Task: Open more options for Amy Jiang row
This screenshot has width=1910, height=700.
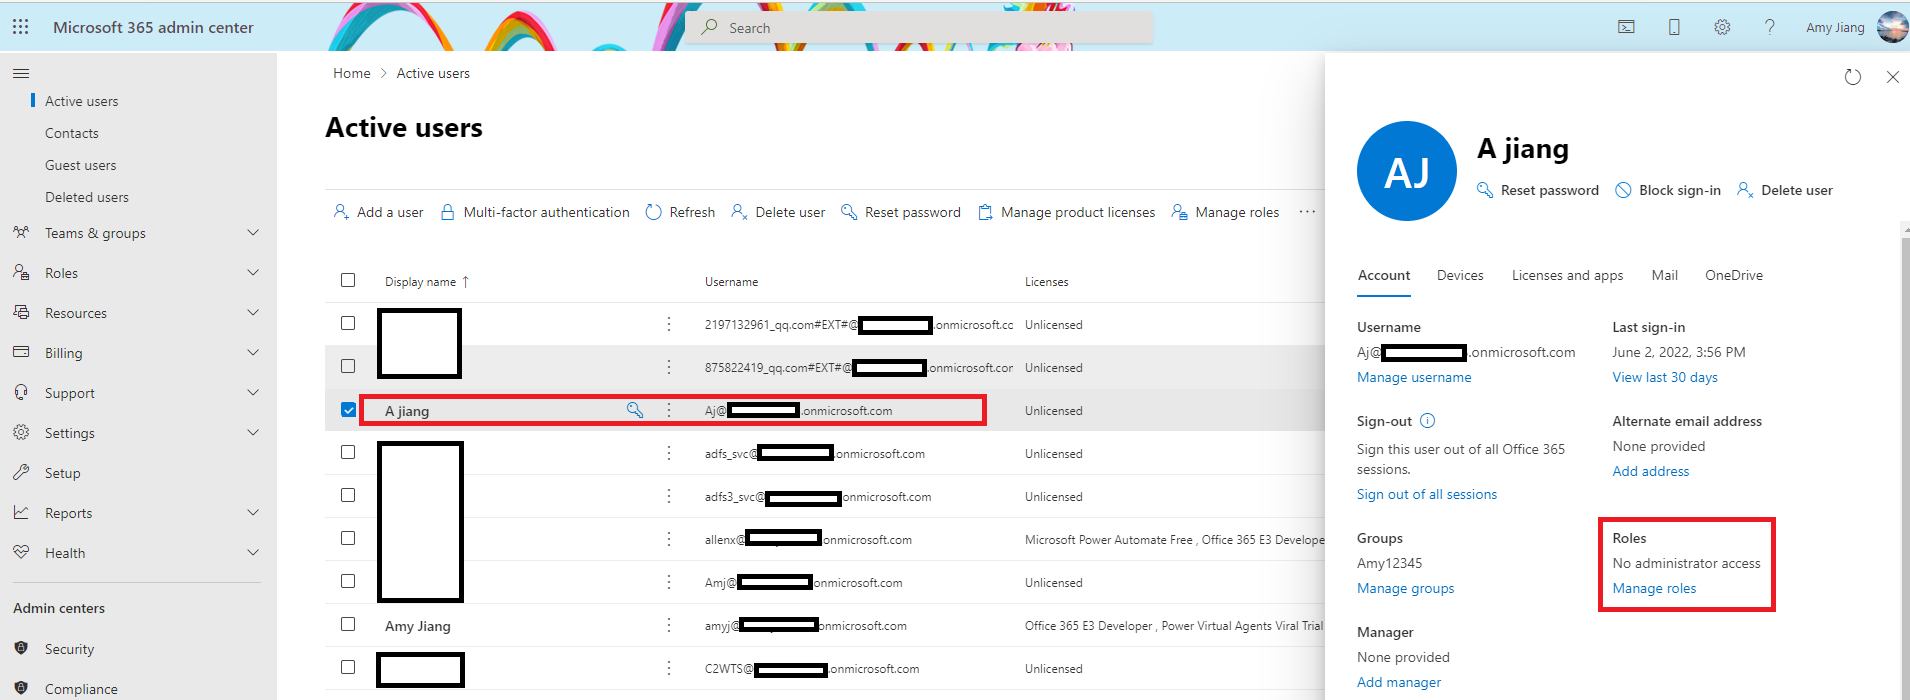Action: pyautogui.click(x=669, y=625)
